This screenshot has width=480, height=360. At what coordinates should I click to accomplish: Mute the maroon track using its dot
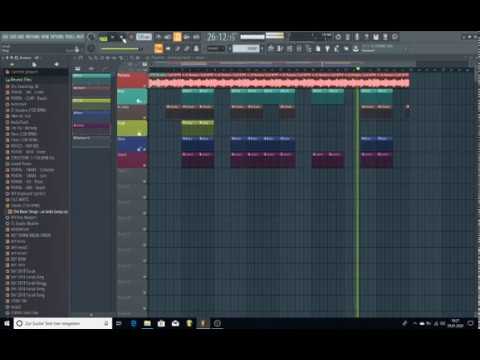pyautogui.click(x=145, y=165)
